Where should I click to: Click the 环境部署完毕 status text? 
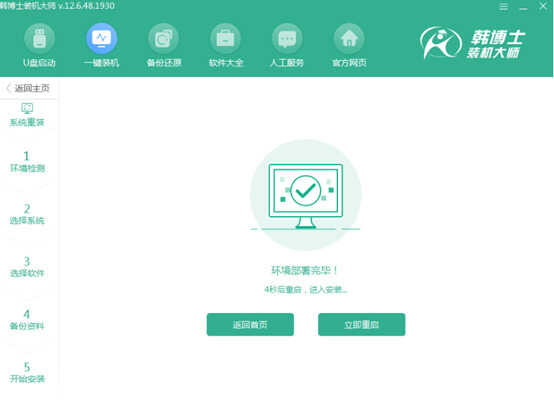(305, 271)
